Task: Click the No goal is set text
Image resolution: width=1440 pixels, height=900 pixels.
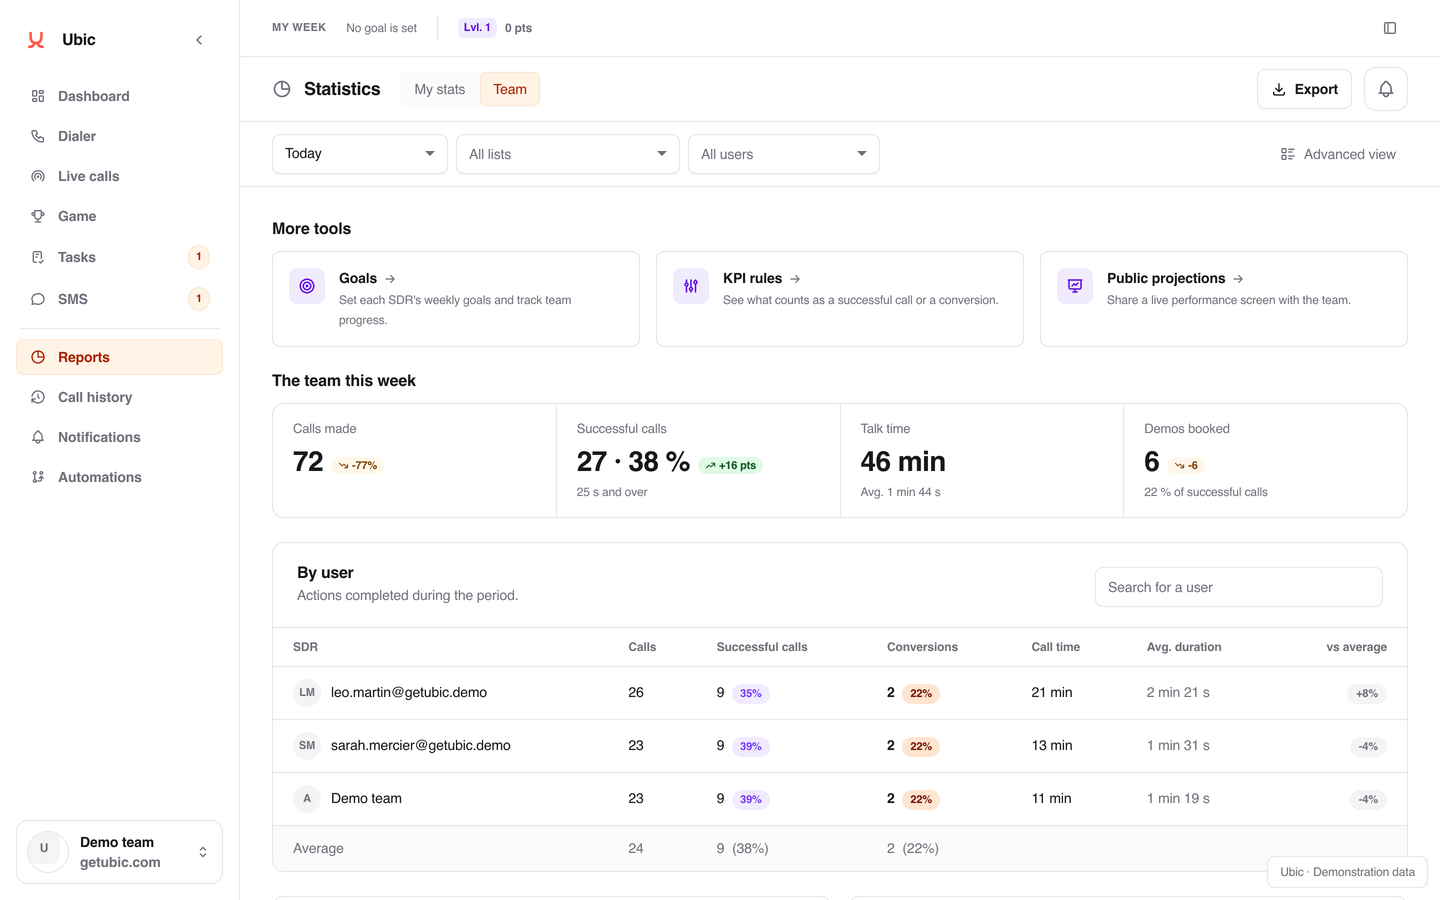Action: click(x=381, y=28)
